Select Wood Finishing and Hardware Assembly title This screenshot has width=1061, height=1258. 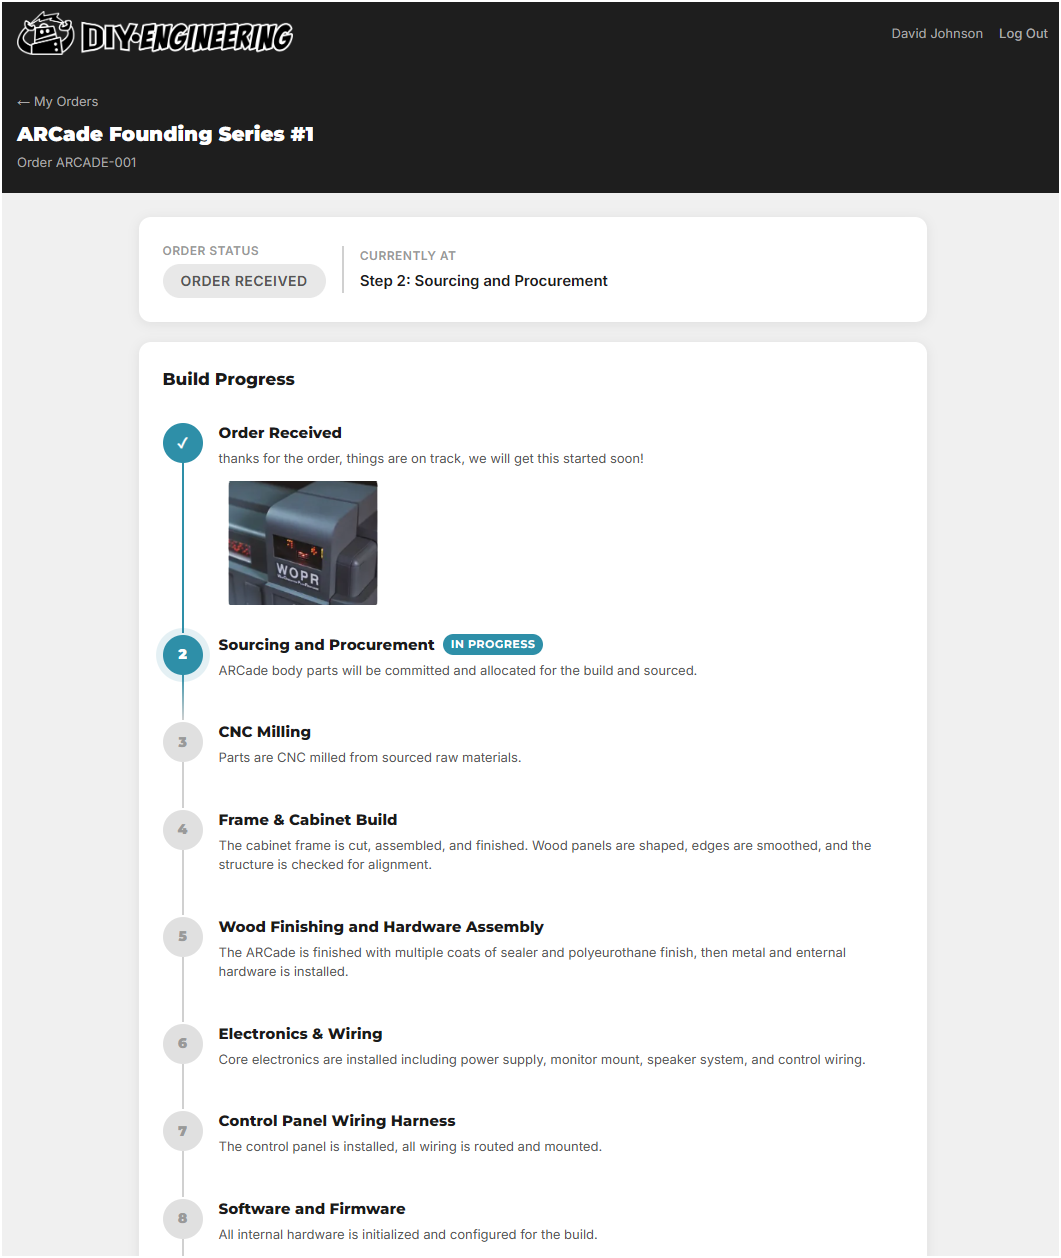(x=381, y=927)
